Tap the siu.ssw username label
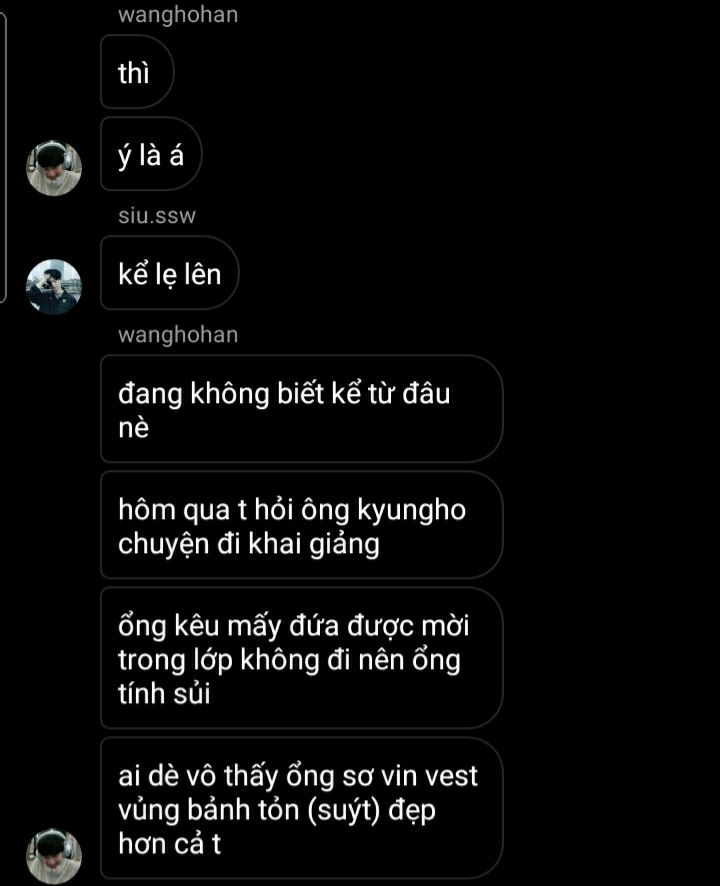 (x=157, y=215)
